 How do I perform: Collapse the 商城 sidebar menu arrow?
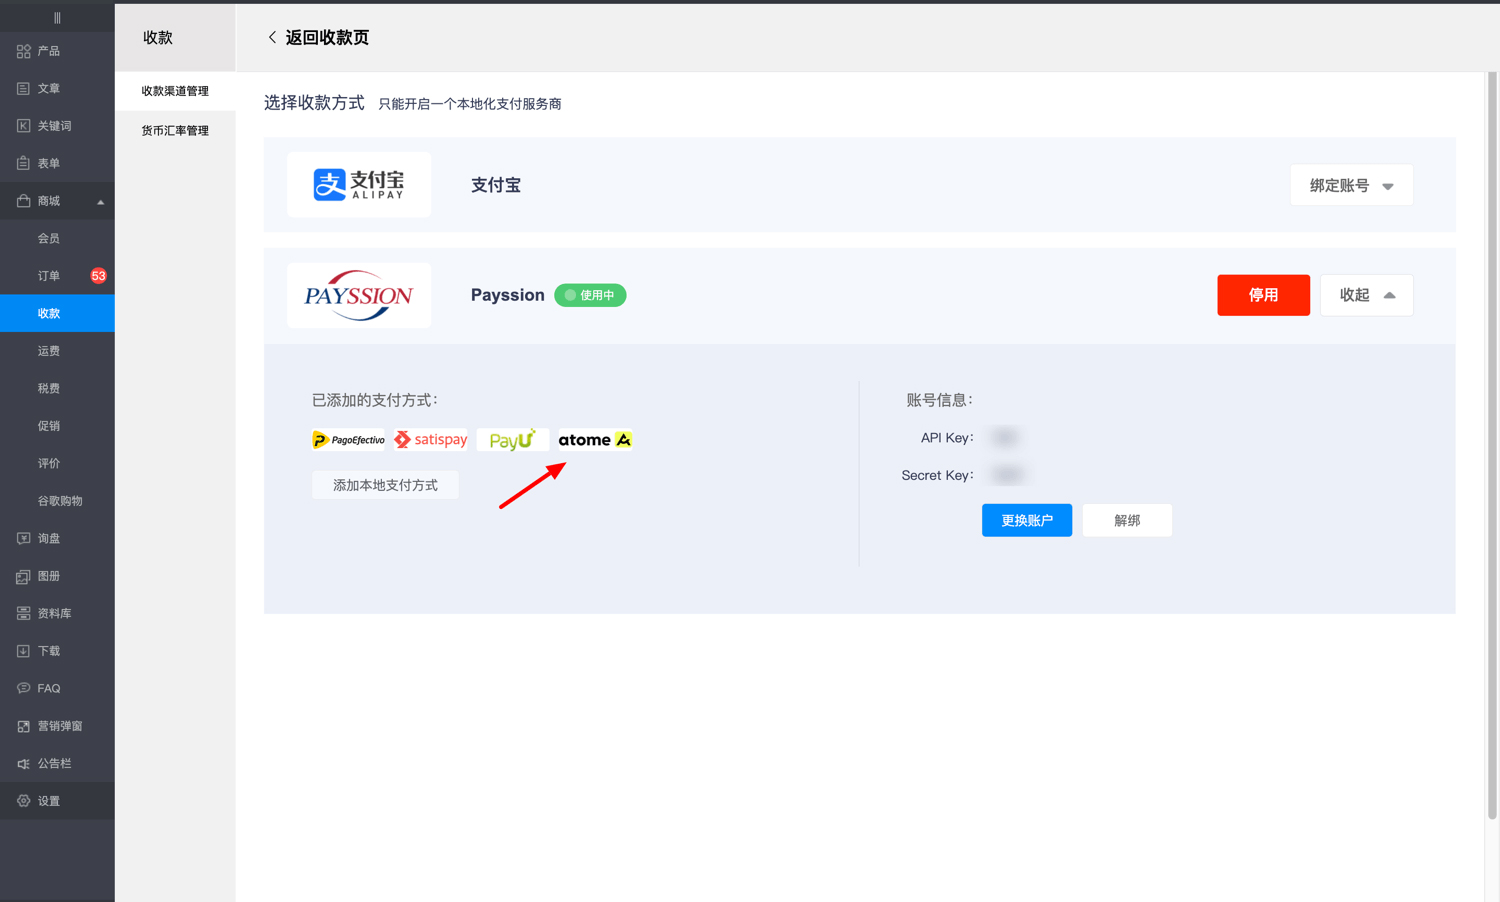pyautogui.click(x=100, y=202)
